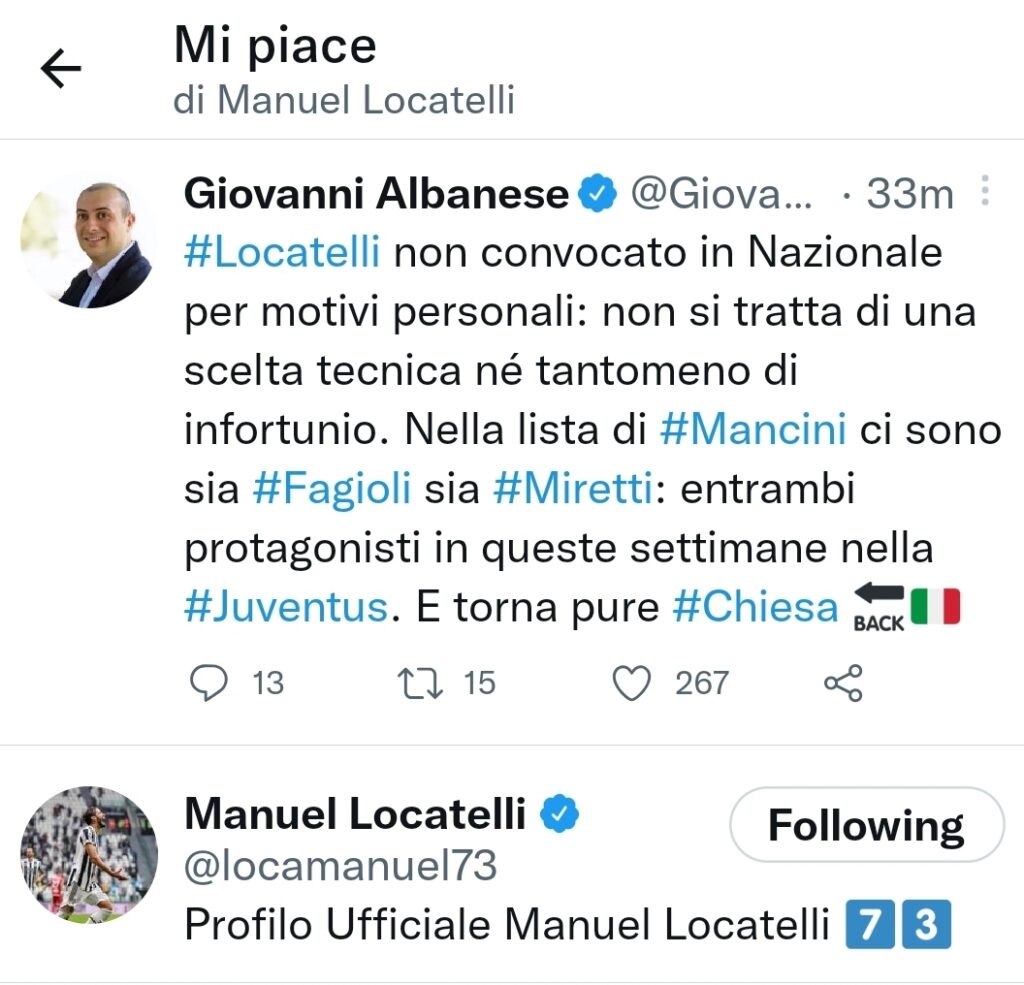The image size is (1024, 985).
Task: Open the tweet's three-dot options menu
Action: [985, 192]
